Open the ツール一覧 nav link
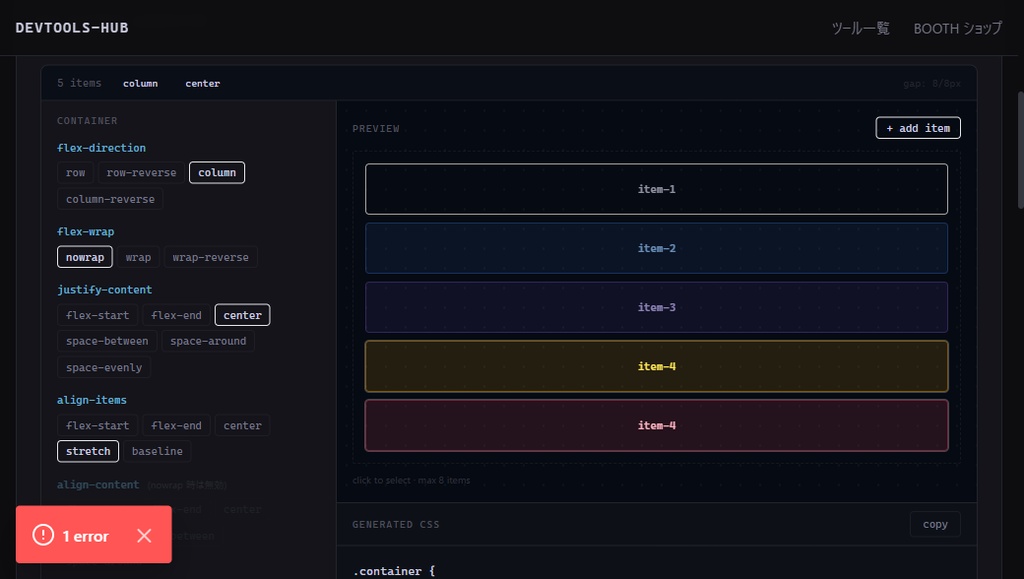 pyautogui.click(x=860, y=28)
